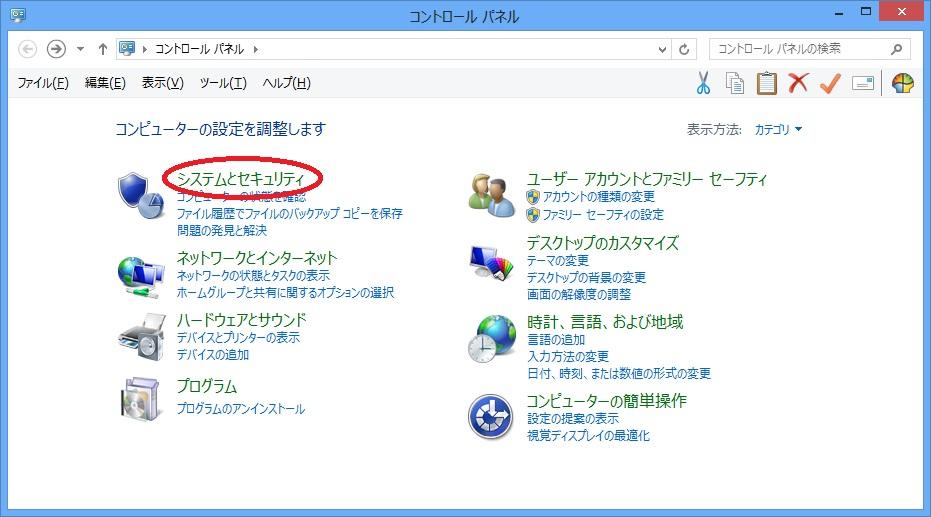Click the Clock and globe region icon

(x=492, y=339)
